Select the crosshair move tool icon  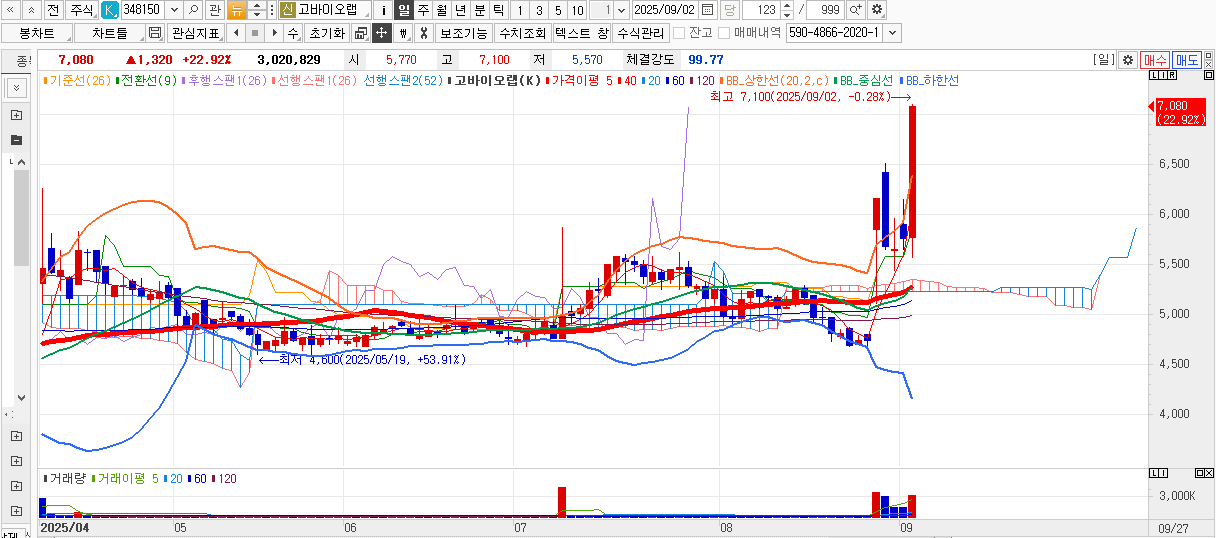381,33
